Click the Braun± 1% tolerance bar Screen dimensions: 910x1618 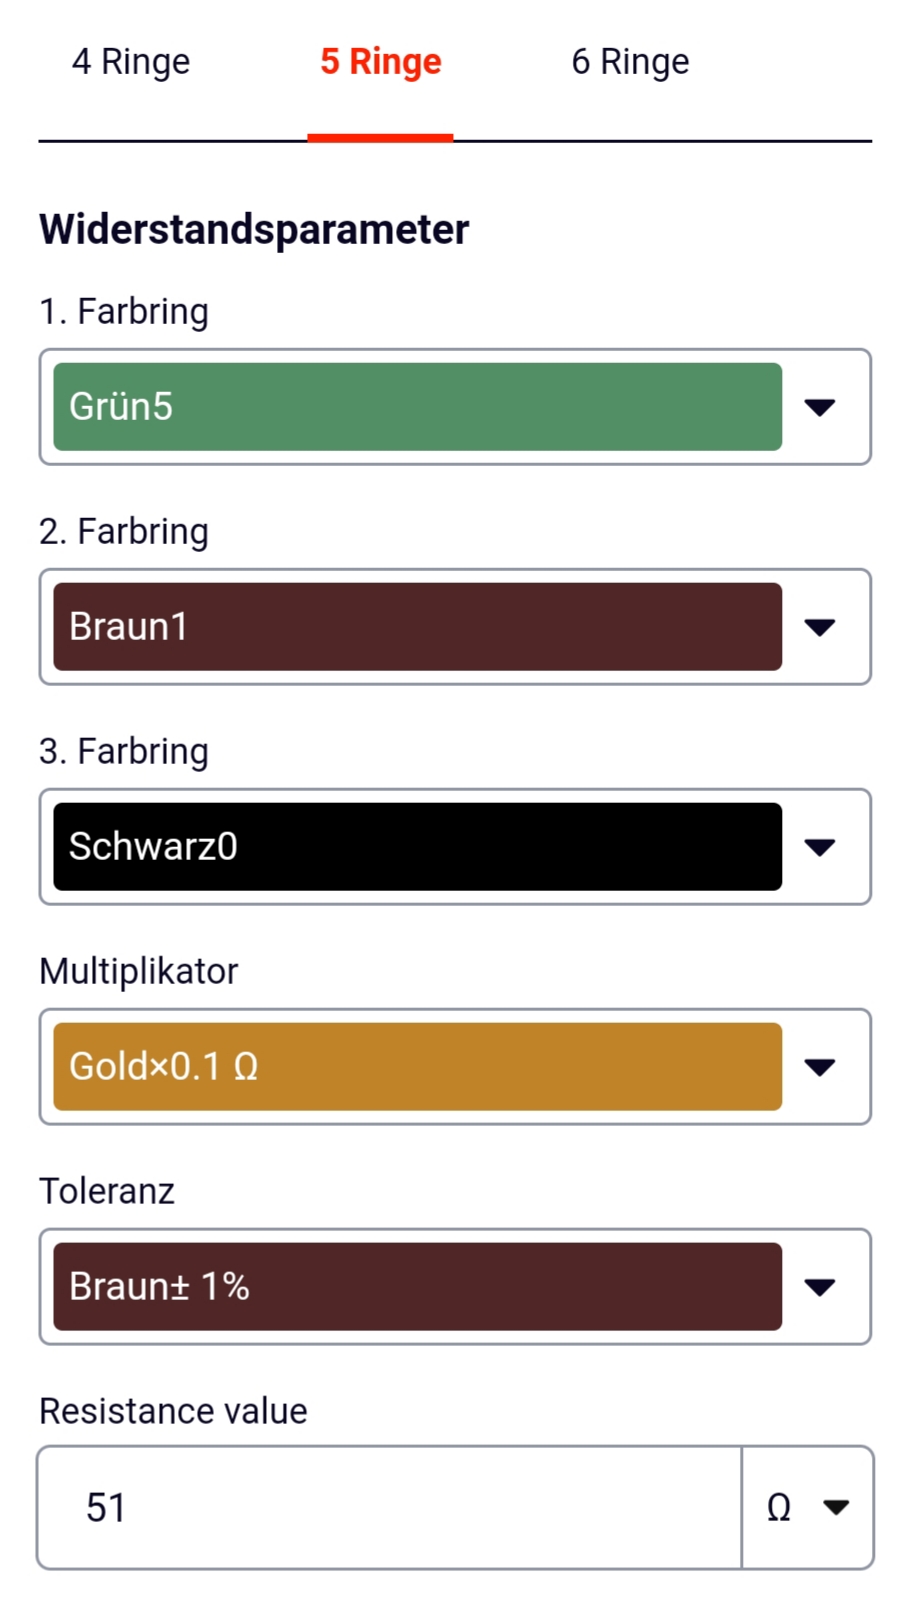click(417, 1287)
